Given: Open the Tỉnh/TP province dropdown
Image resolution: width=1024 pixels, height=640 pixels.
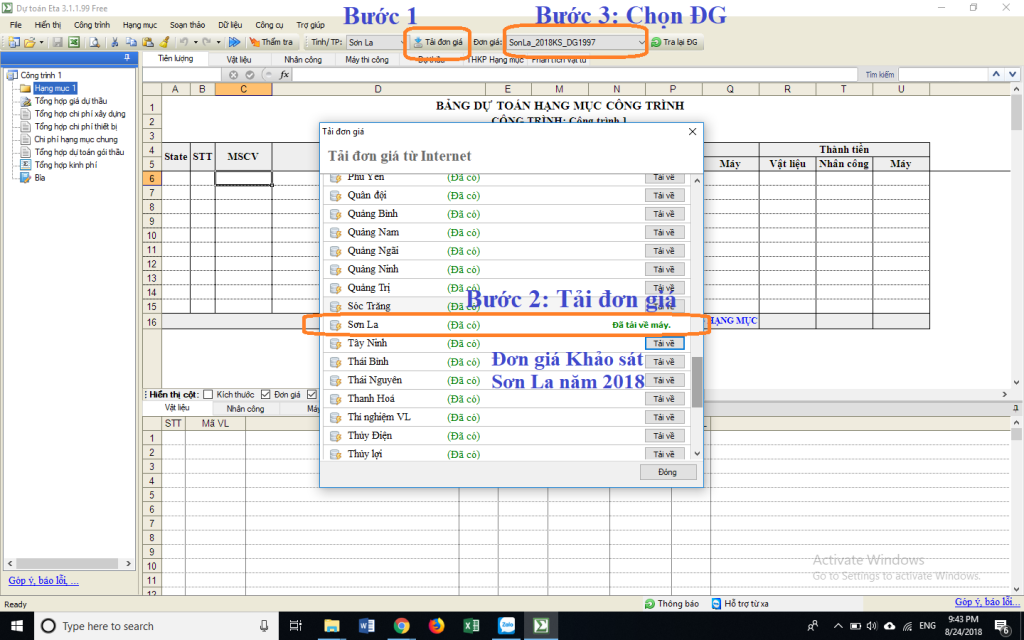Looking at the screenshot, I should pos(398,43).
